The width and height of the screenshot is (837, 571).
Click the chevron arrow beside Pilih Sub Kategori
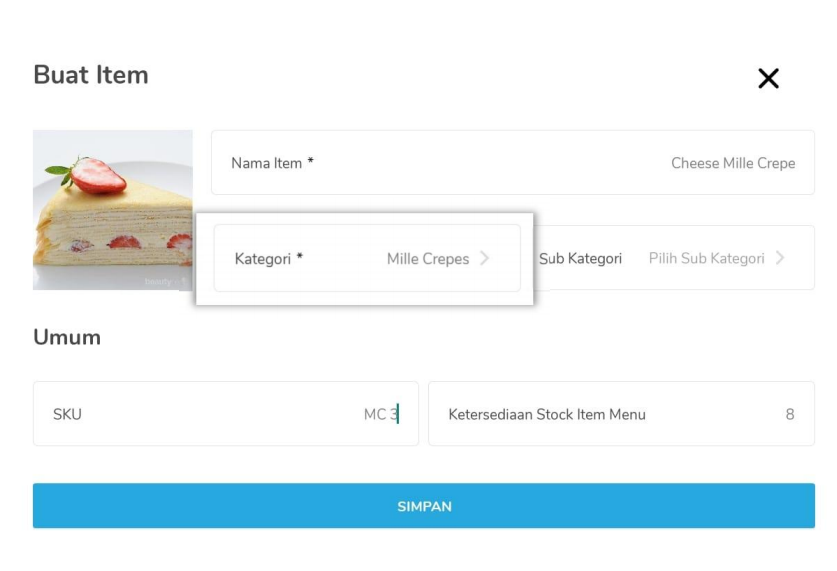(x=780, y=258)
